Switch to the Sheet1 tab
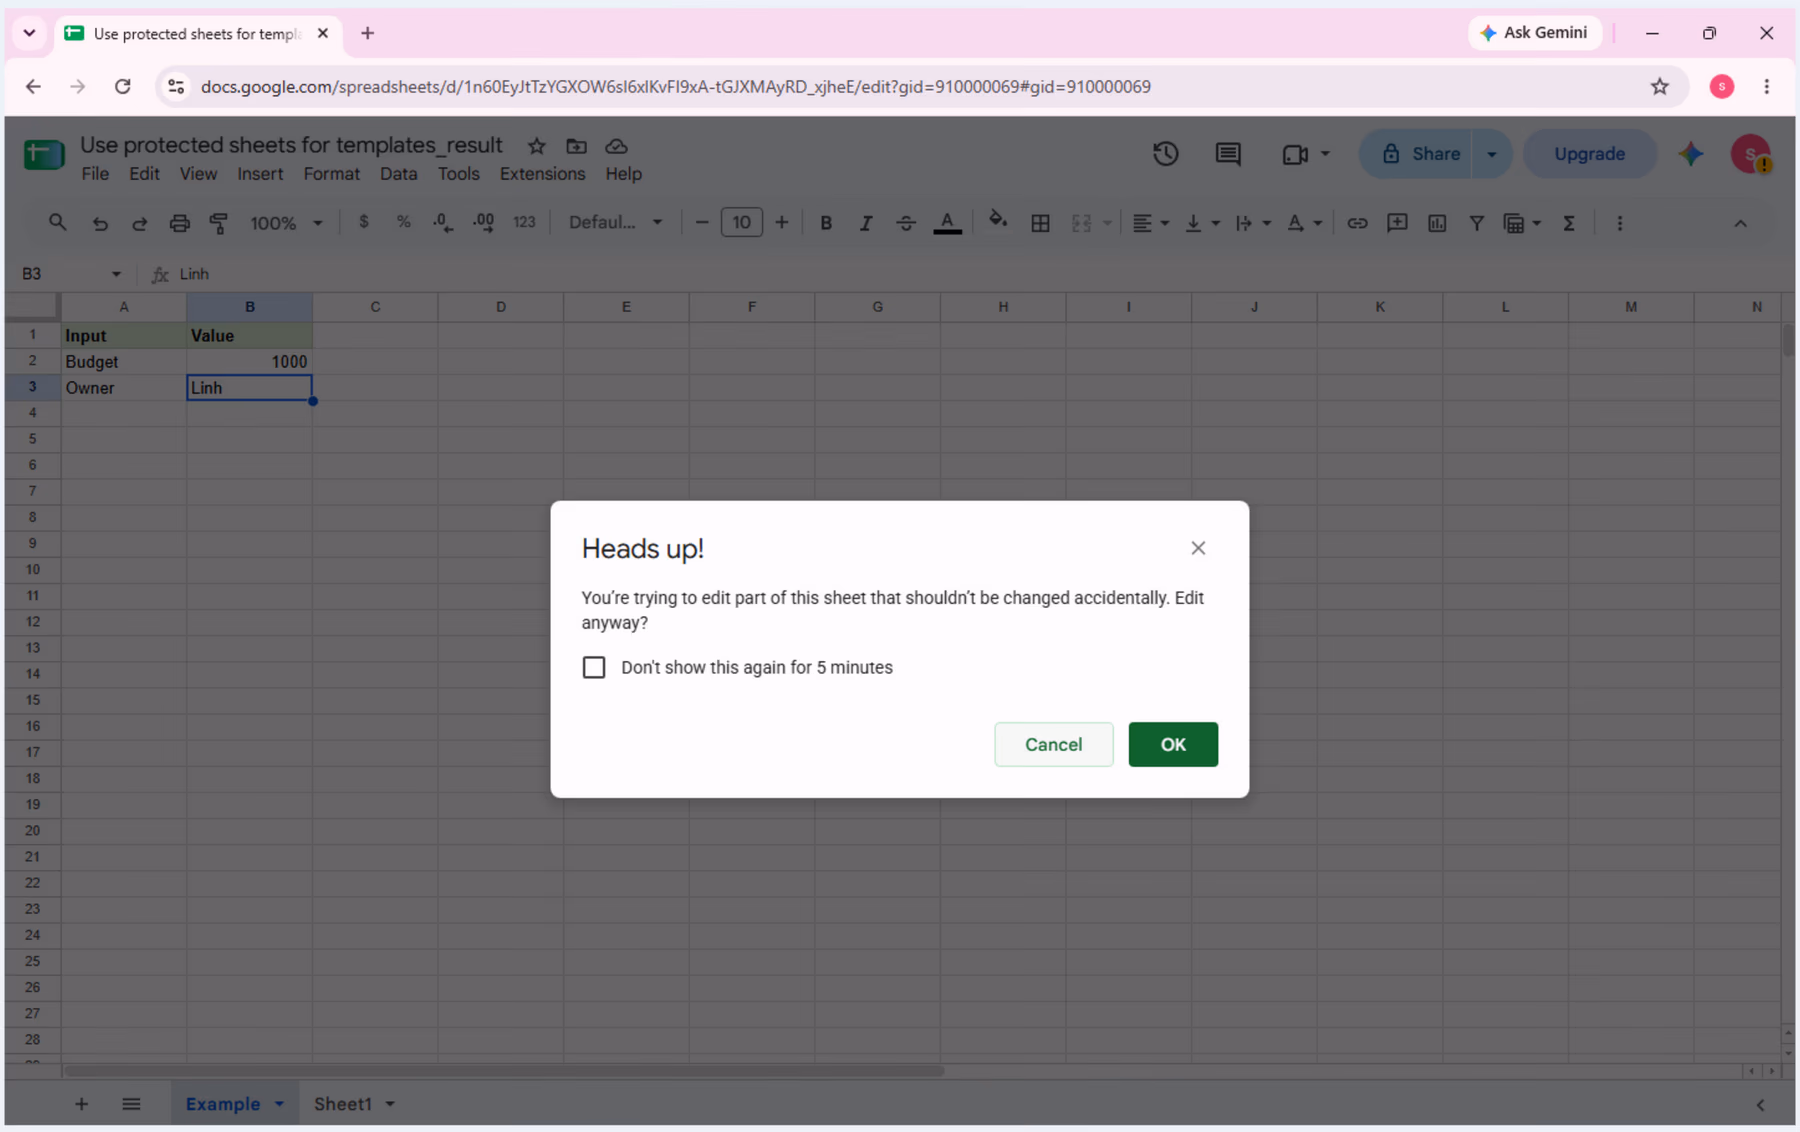Image resolution: width=1800 pixels, height=1132 pixels. (x=342, y=1104)
